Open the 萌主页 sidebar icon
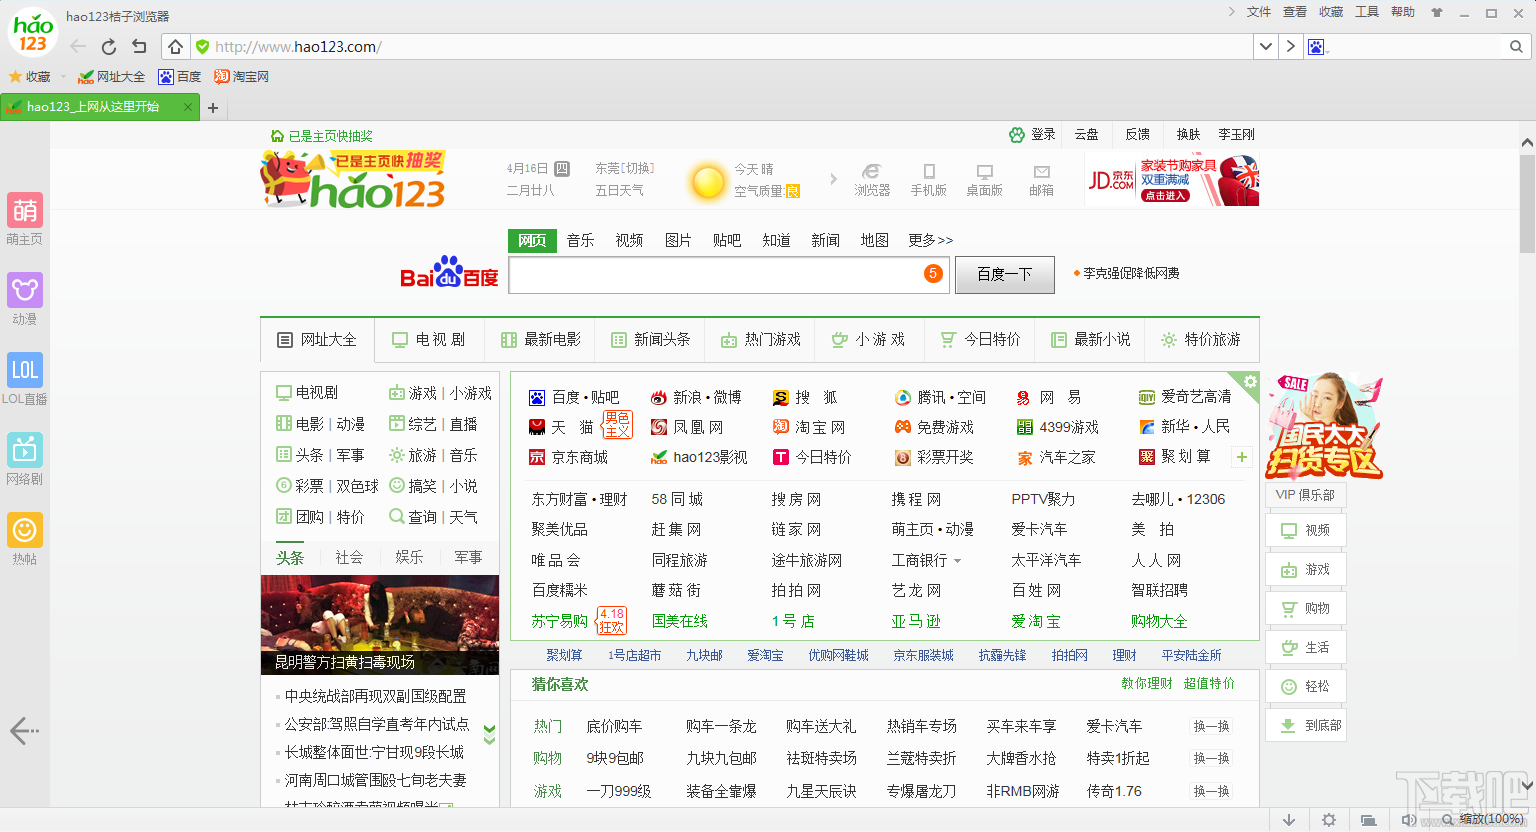1536x832 pixels. click(25, 211)
